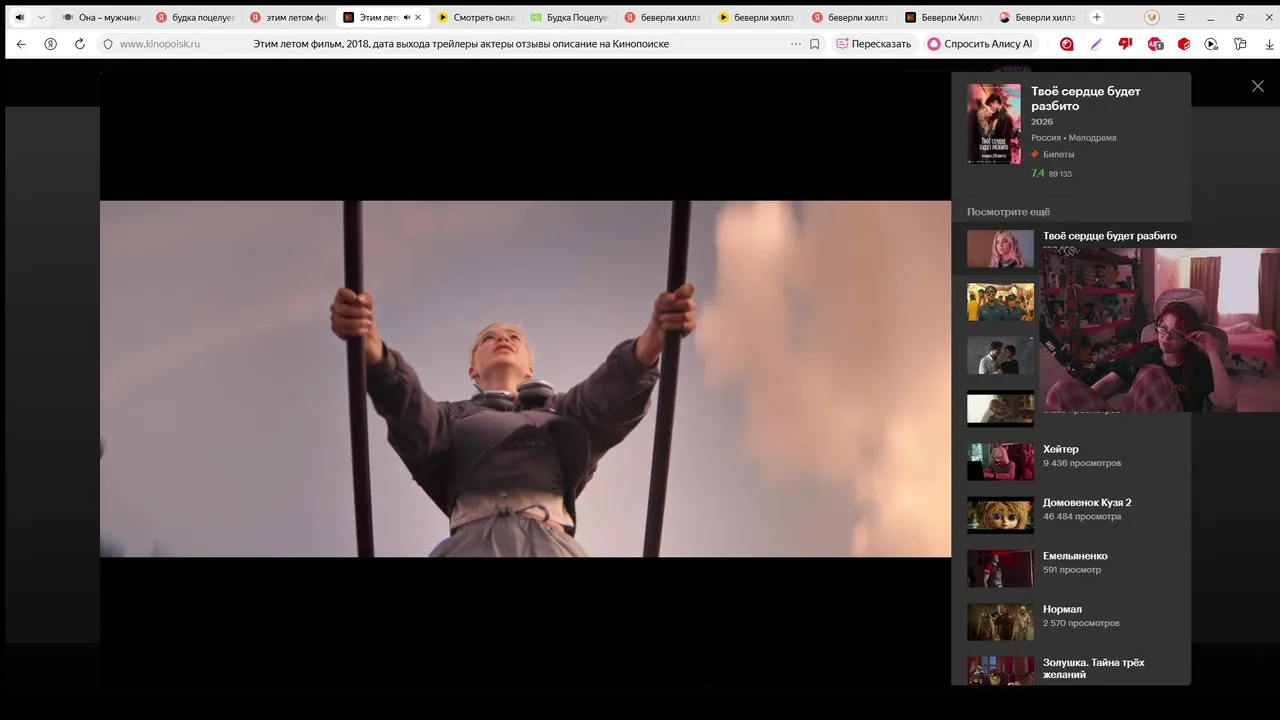The width and height of the screenshot is (1280, 720).
Task: Open the 'Хейтер' trailer thumbnail
Action: point(1000,462)
